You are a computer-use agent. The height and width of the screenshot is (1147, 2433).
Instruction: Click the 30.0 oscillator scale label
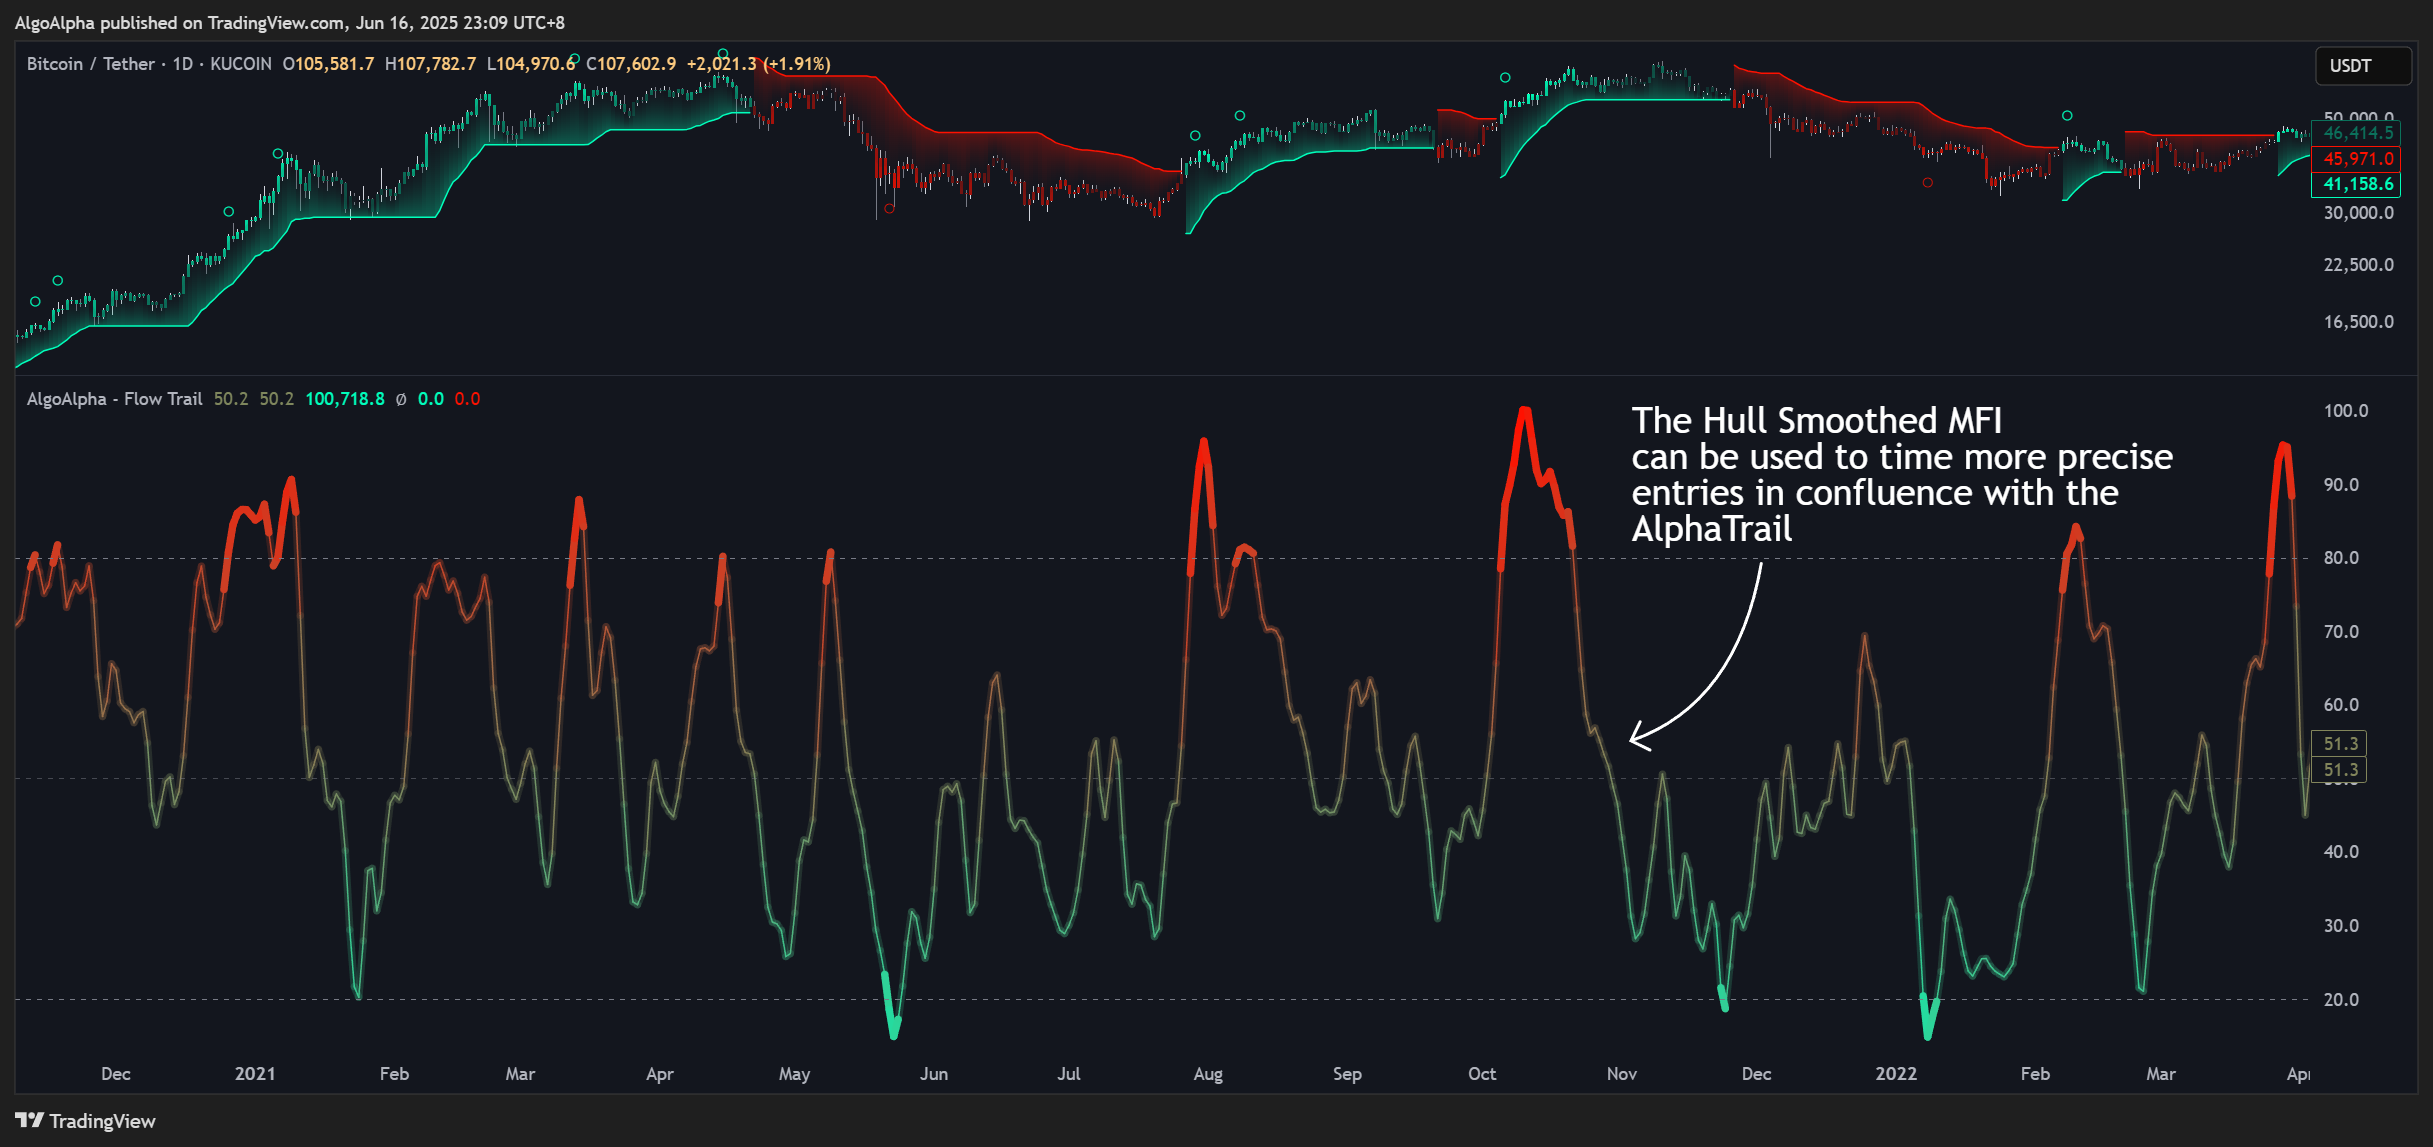pos(2341,926)
